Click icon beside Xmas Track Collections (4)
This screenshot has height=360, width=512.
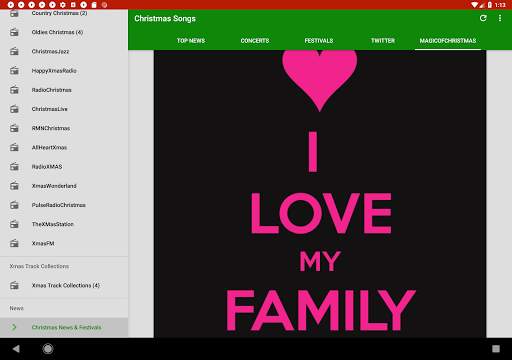pyautogui.click(x=14, y=286)
